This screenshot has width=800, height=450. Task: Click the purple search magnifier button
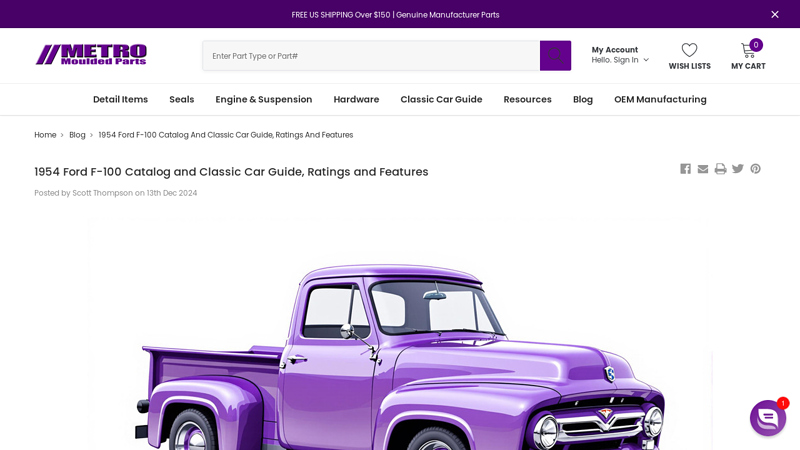pyautogui.click(x=555, y=56)
